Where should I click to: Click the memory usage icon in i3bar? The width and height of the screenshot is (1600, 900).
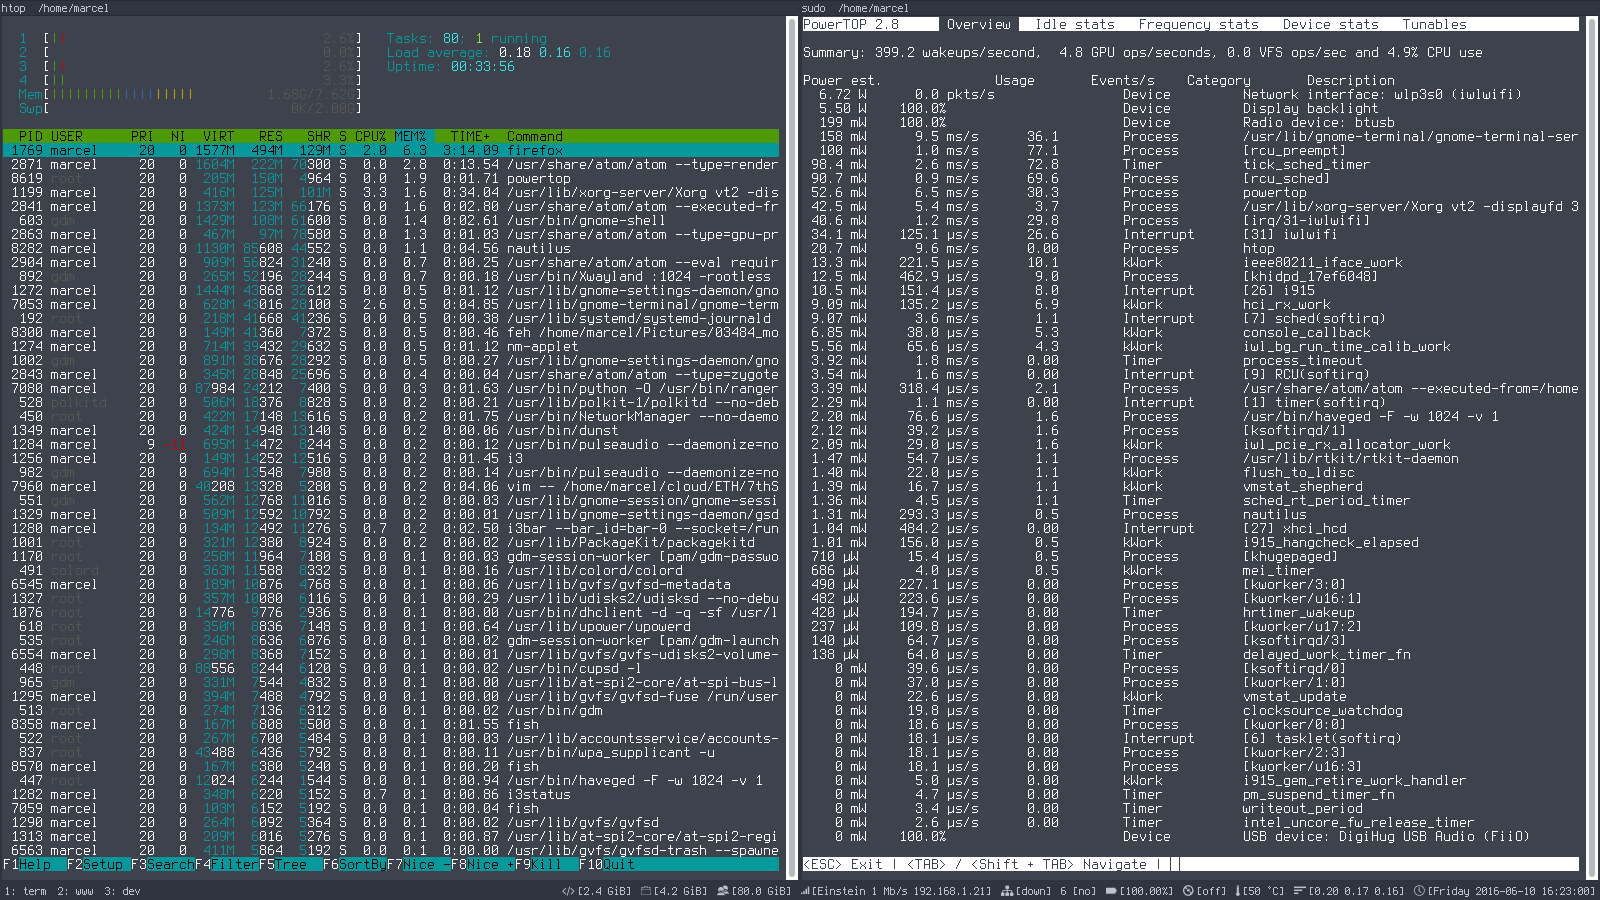[568, 891]
